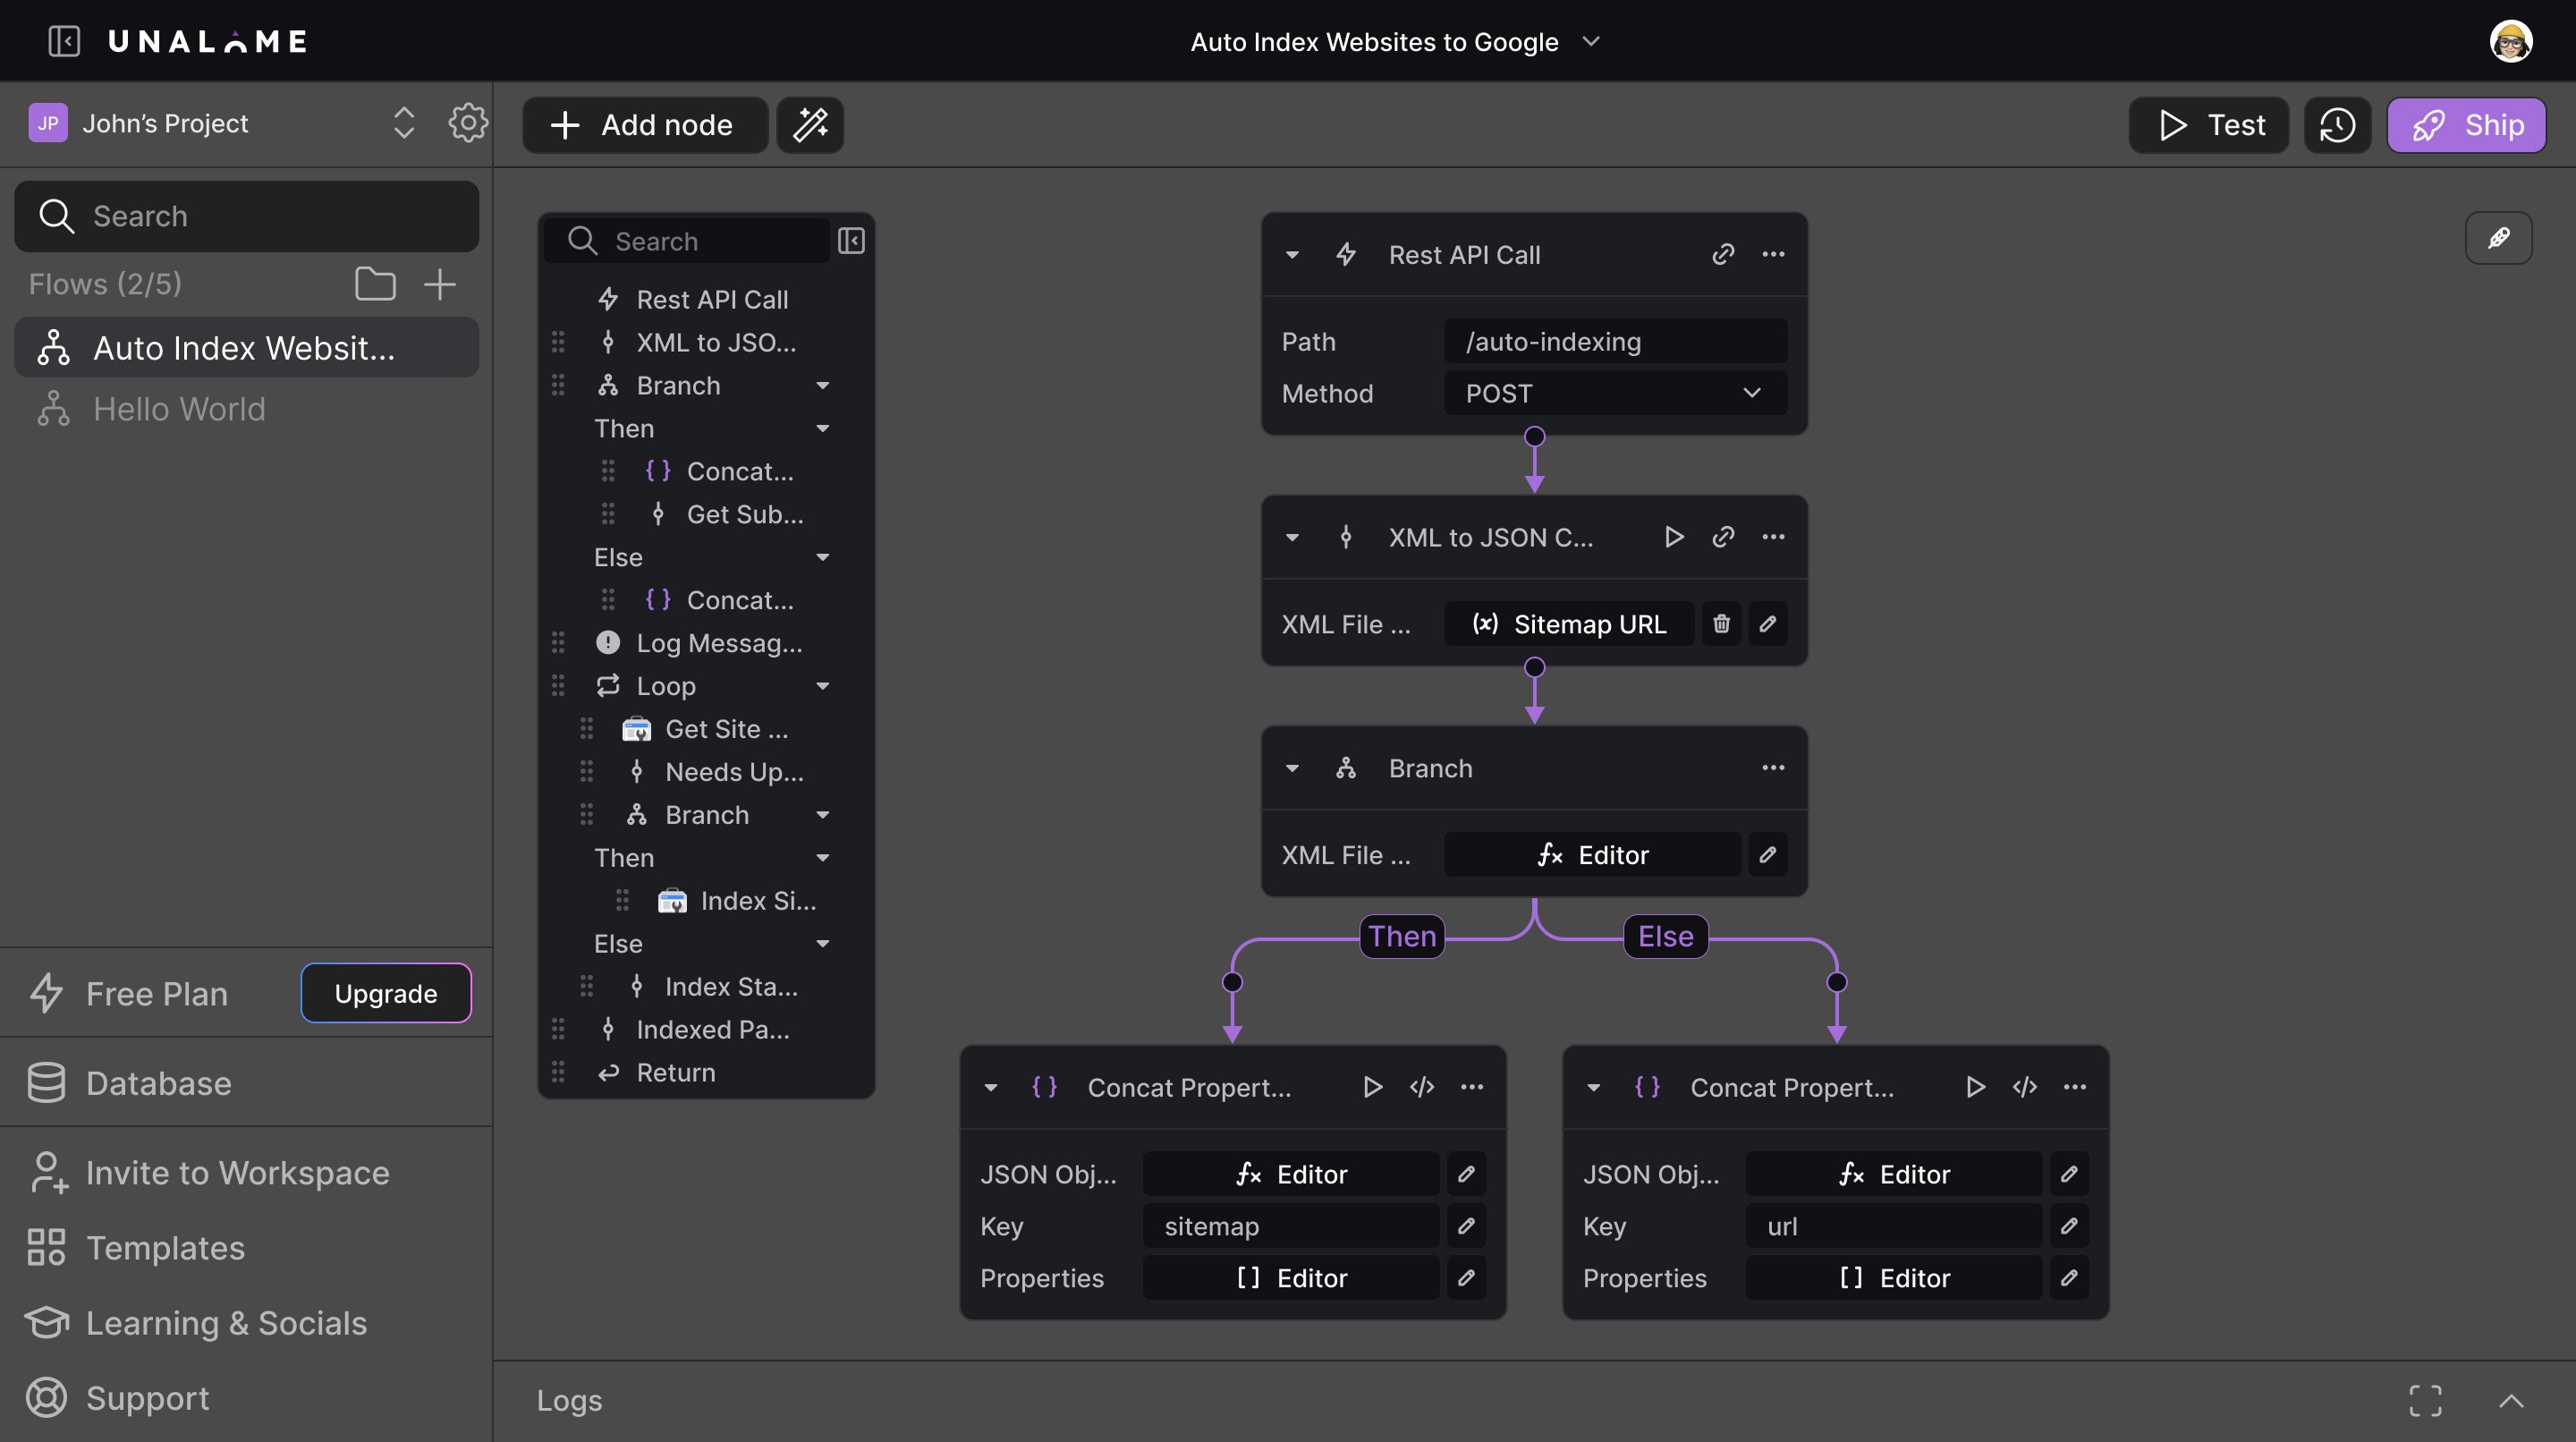Run the XML to JSON node

(1673, 537)
